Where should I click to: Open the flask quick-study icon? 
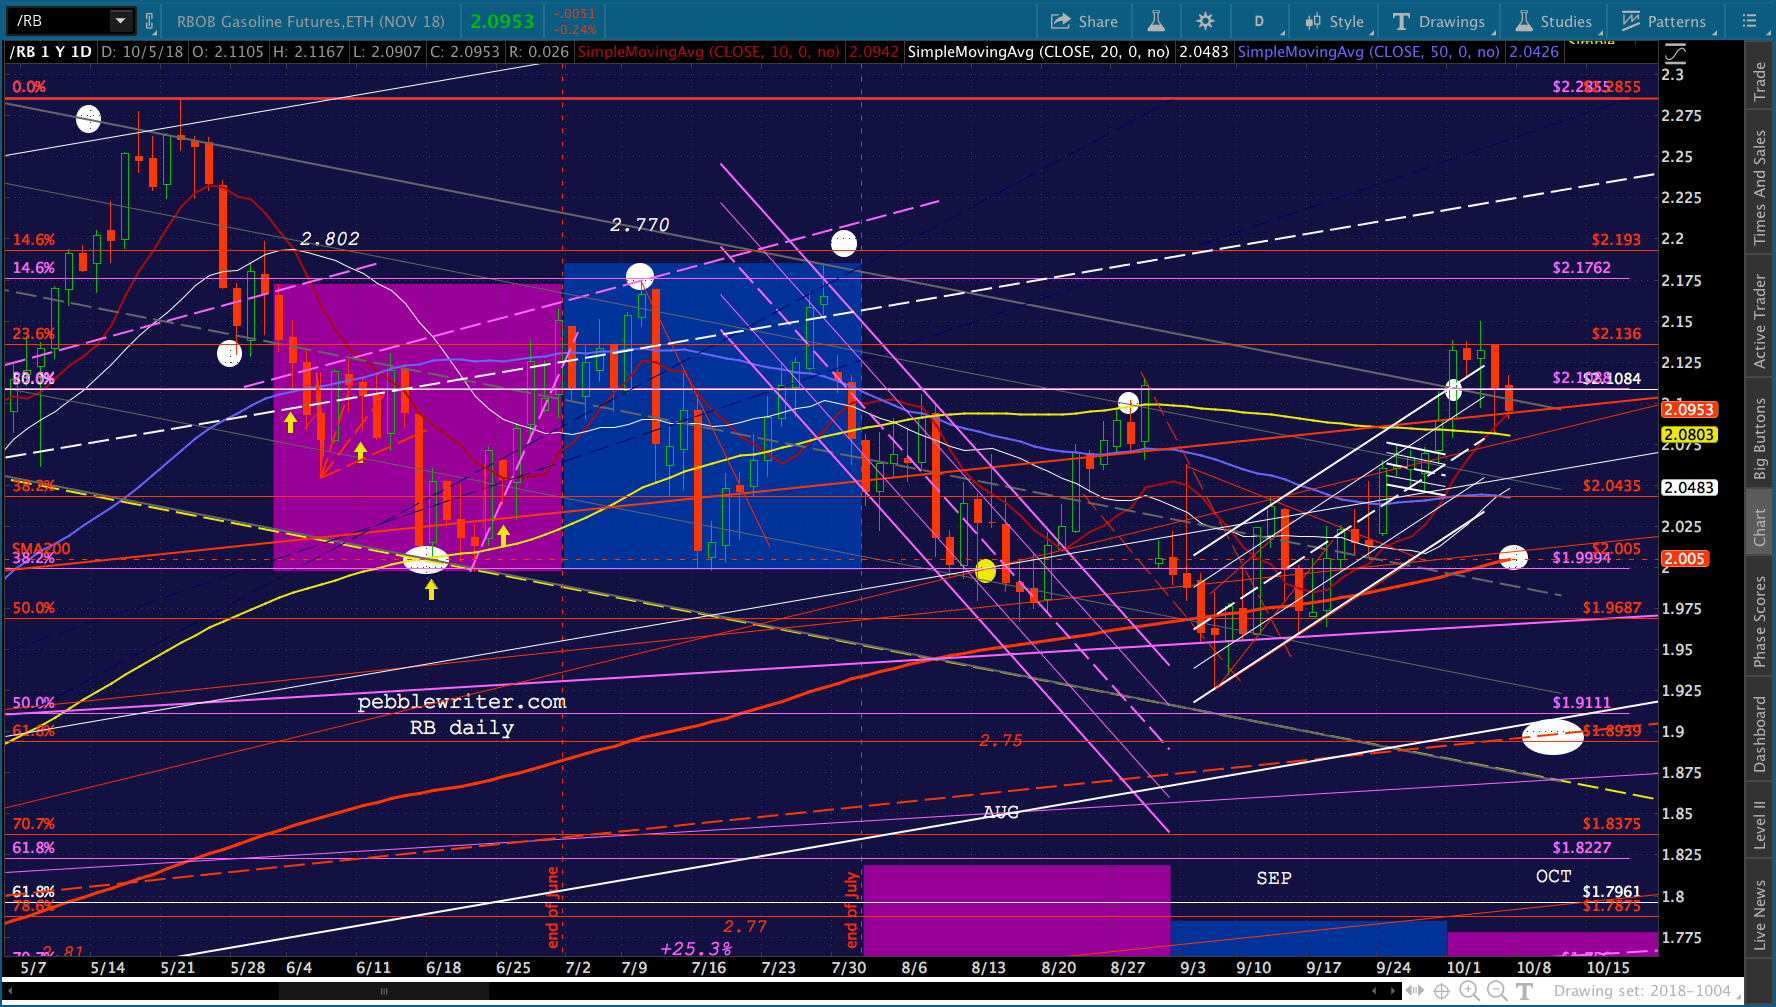click(x=1156, y=21)
